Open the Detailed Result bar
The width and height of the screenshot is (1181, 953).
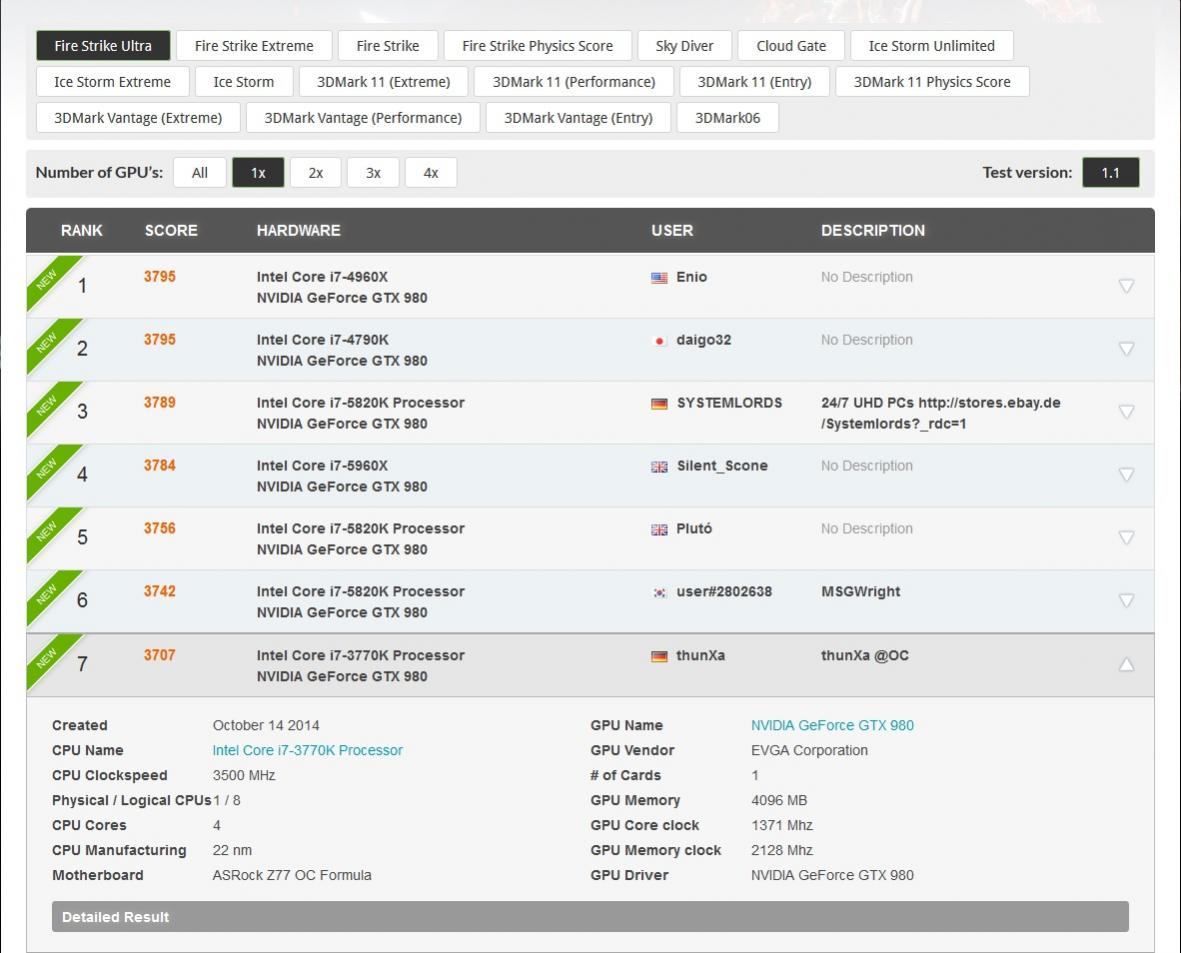click(590, 917)
